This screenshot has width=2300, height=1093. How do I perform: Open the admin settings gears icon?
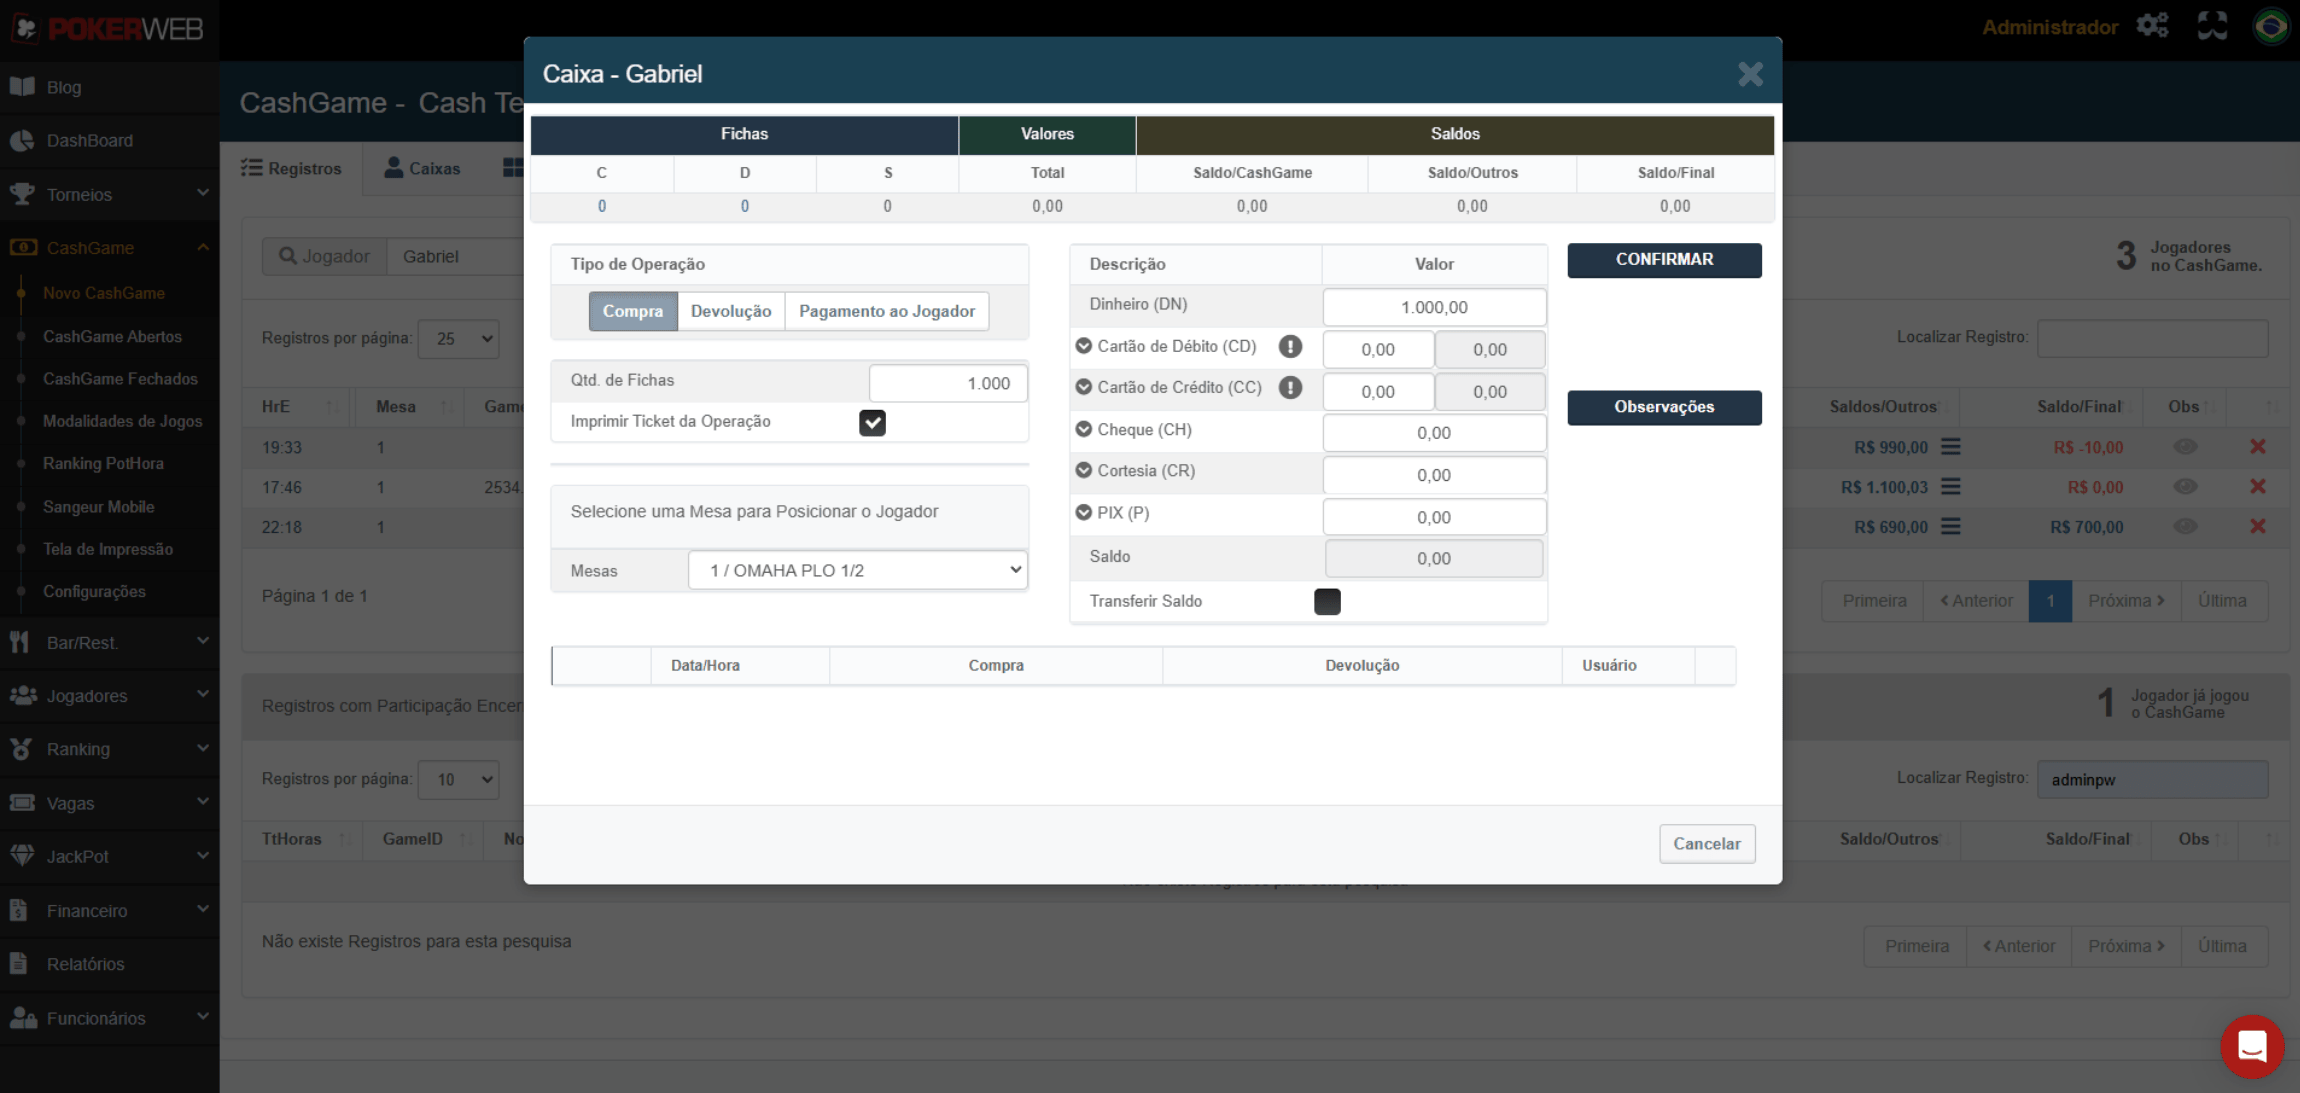pyautogui.click(x=2153, y=26)
